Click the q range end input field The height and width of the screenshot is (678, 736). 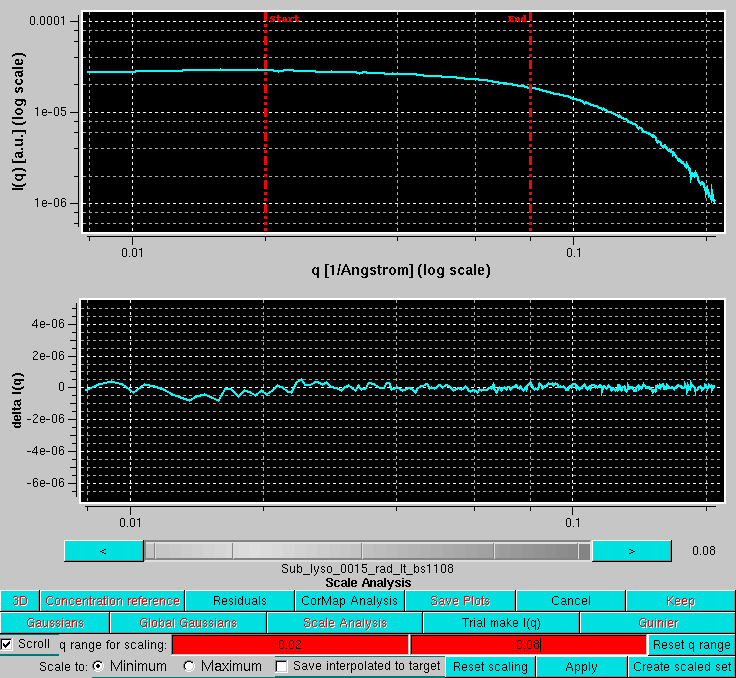coord(528,645)
